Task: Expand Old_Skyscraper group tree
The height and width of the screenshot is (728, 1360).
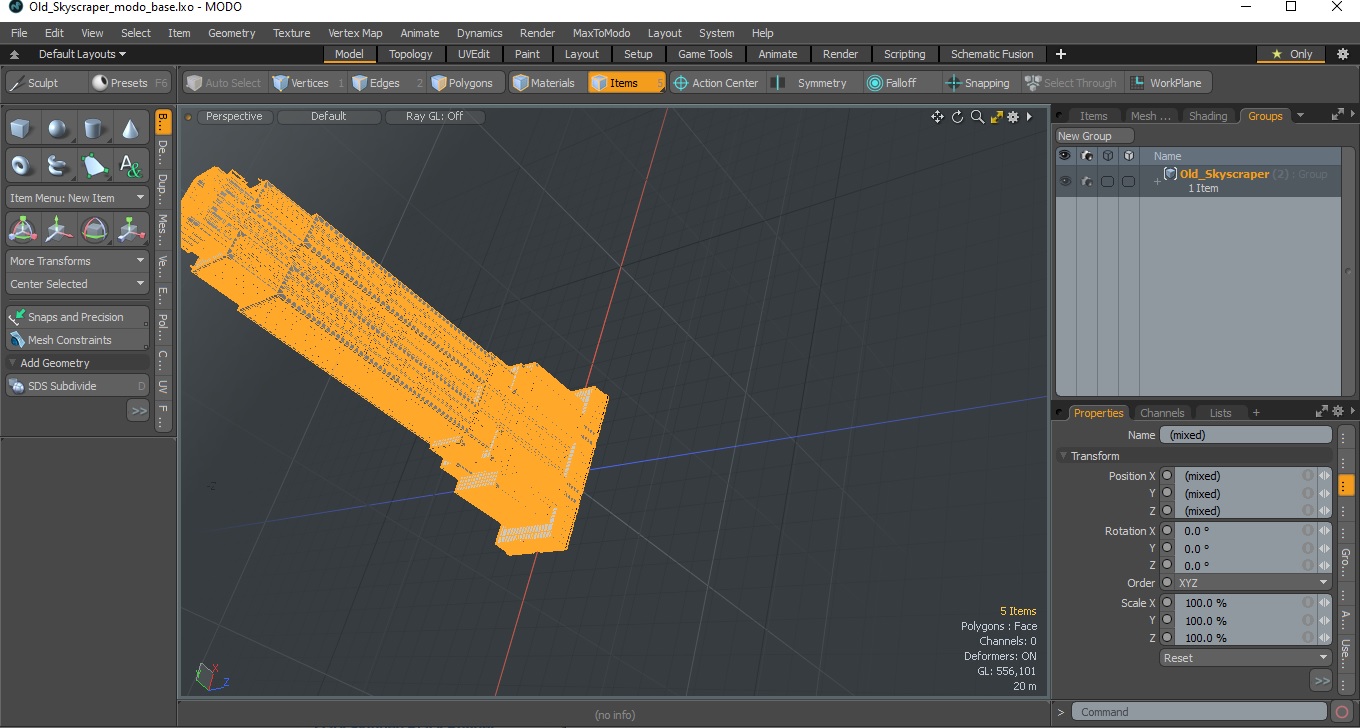Action: [1157, 181]
